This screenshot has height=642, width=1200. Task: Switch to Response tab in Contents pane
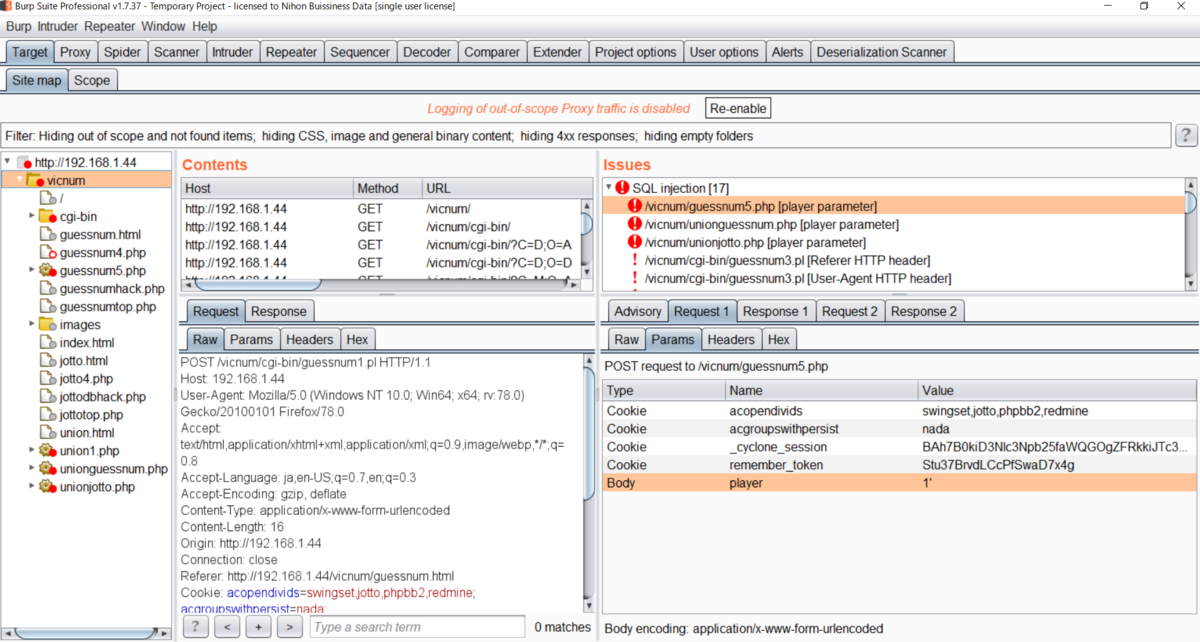point(280,311)
